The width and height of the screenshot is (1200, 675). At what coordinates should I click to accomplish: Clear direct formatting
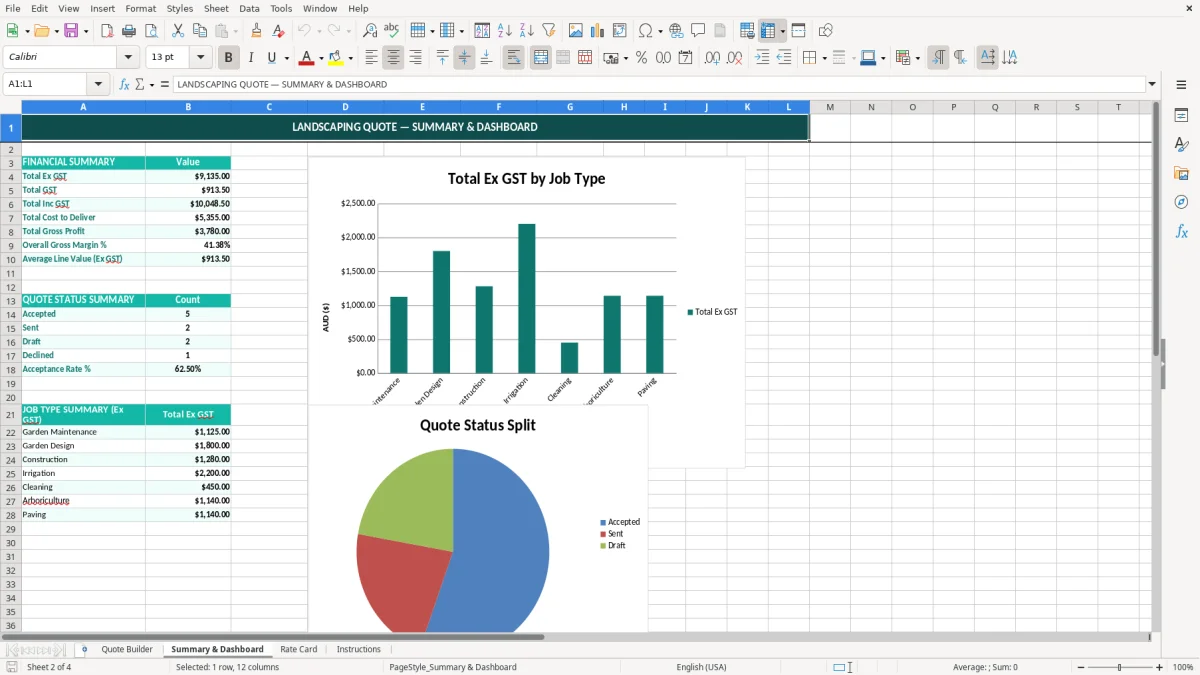[279, 31]
